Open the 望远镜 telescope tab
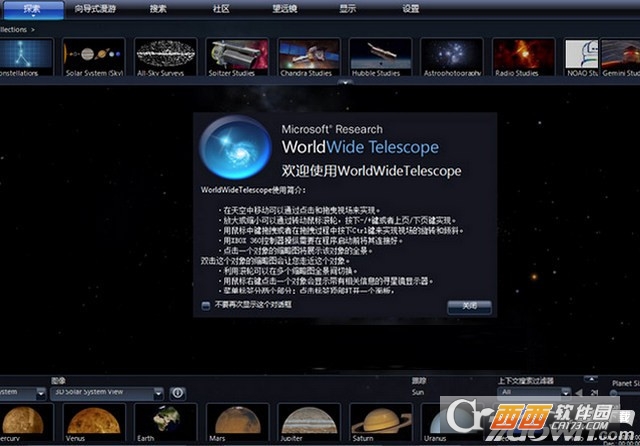Viewport: 640px width, 446px height. (285, 9)
